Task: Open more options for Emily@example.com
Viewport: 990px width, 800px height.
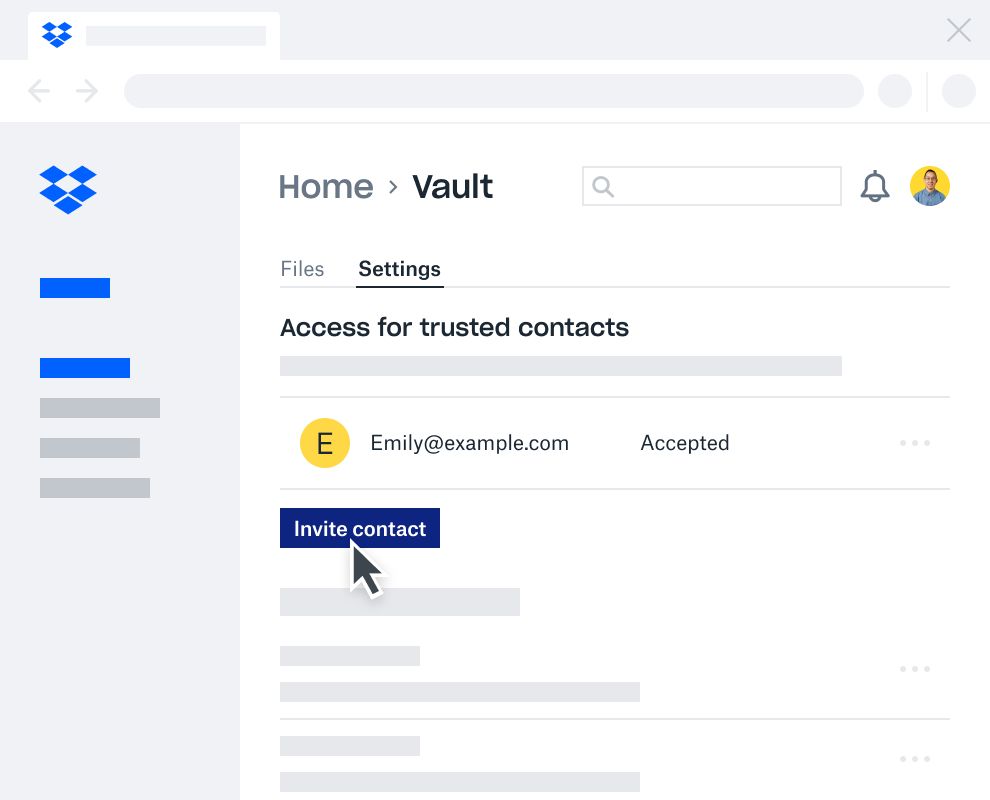Action: coord(914,443)
